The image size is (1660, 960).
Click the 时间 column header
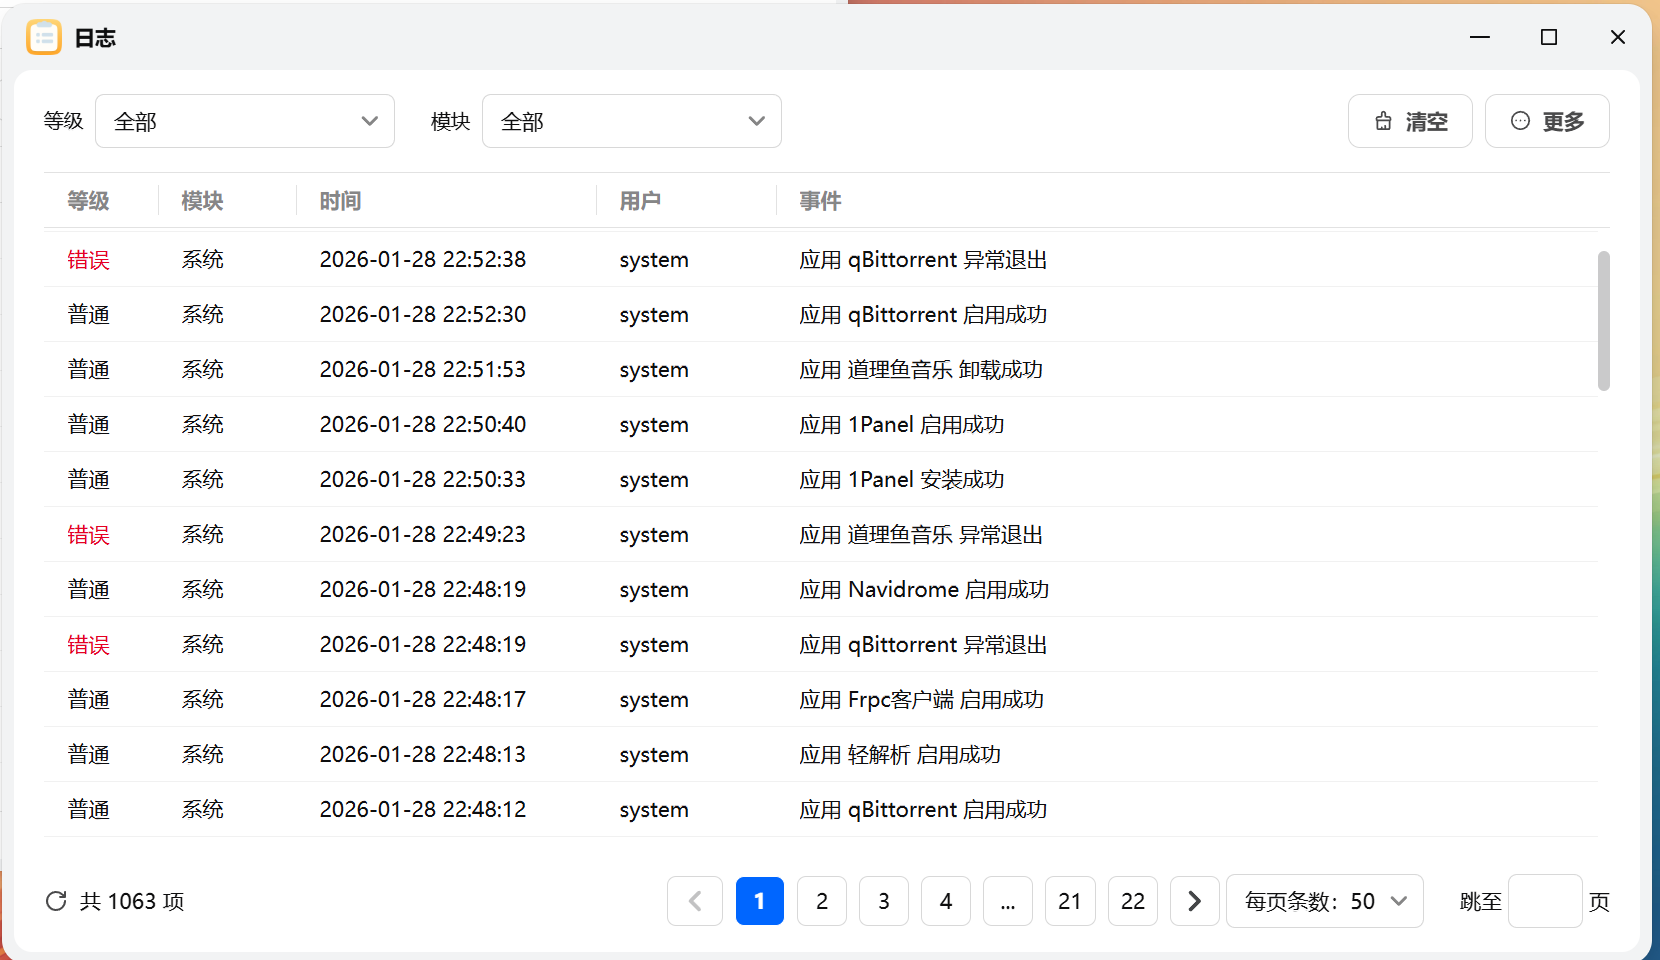pyautogui.click(x=340, y=201)
